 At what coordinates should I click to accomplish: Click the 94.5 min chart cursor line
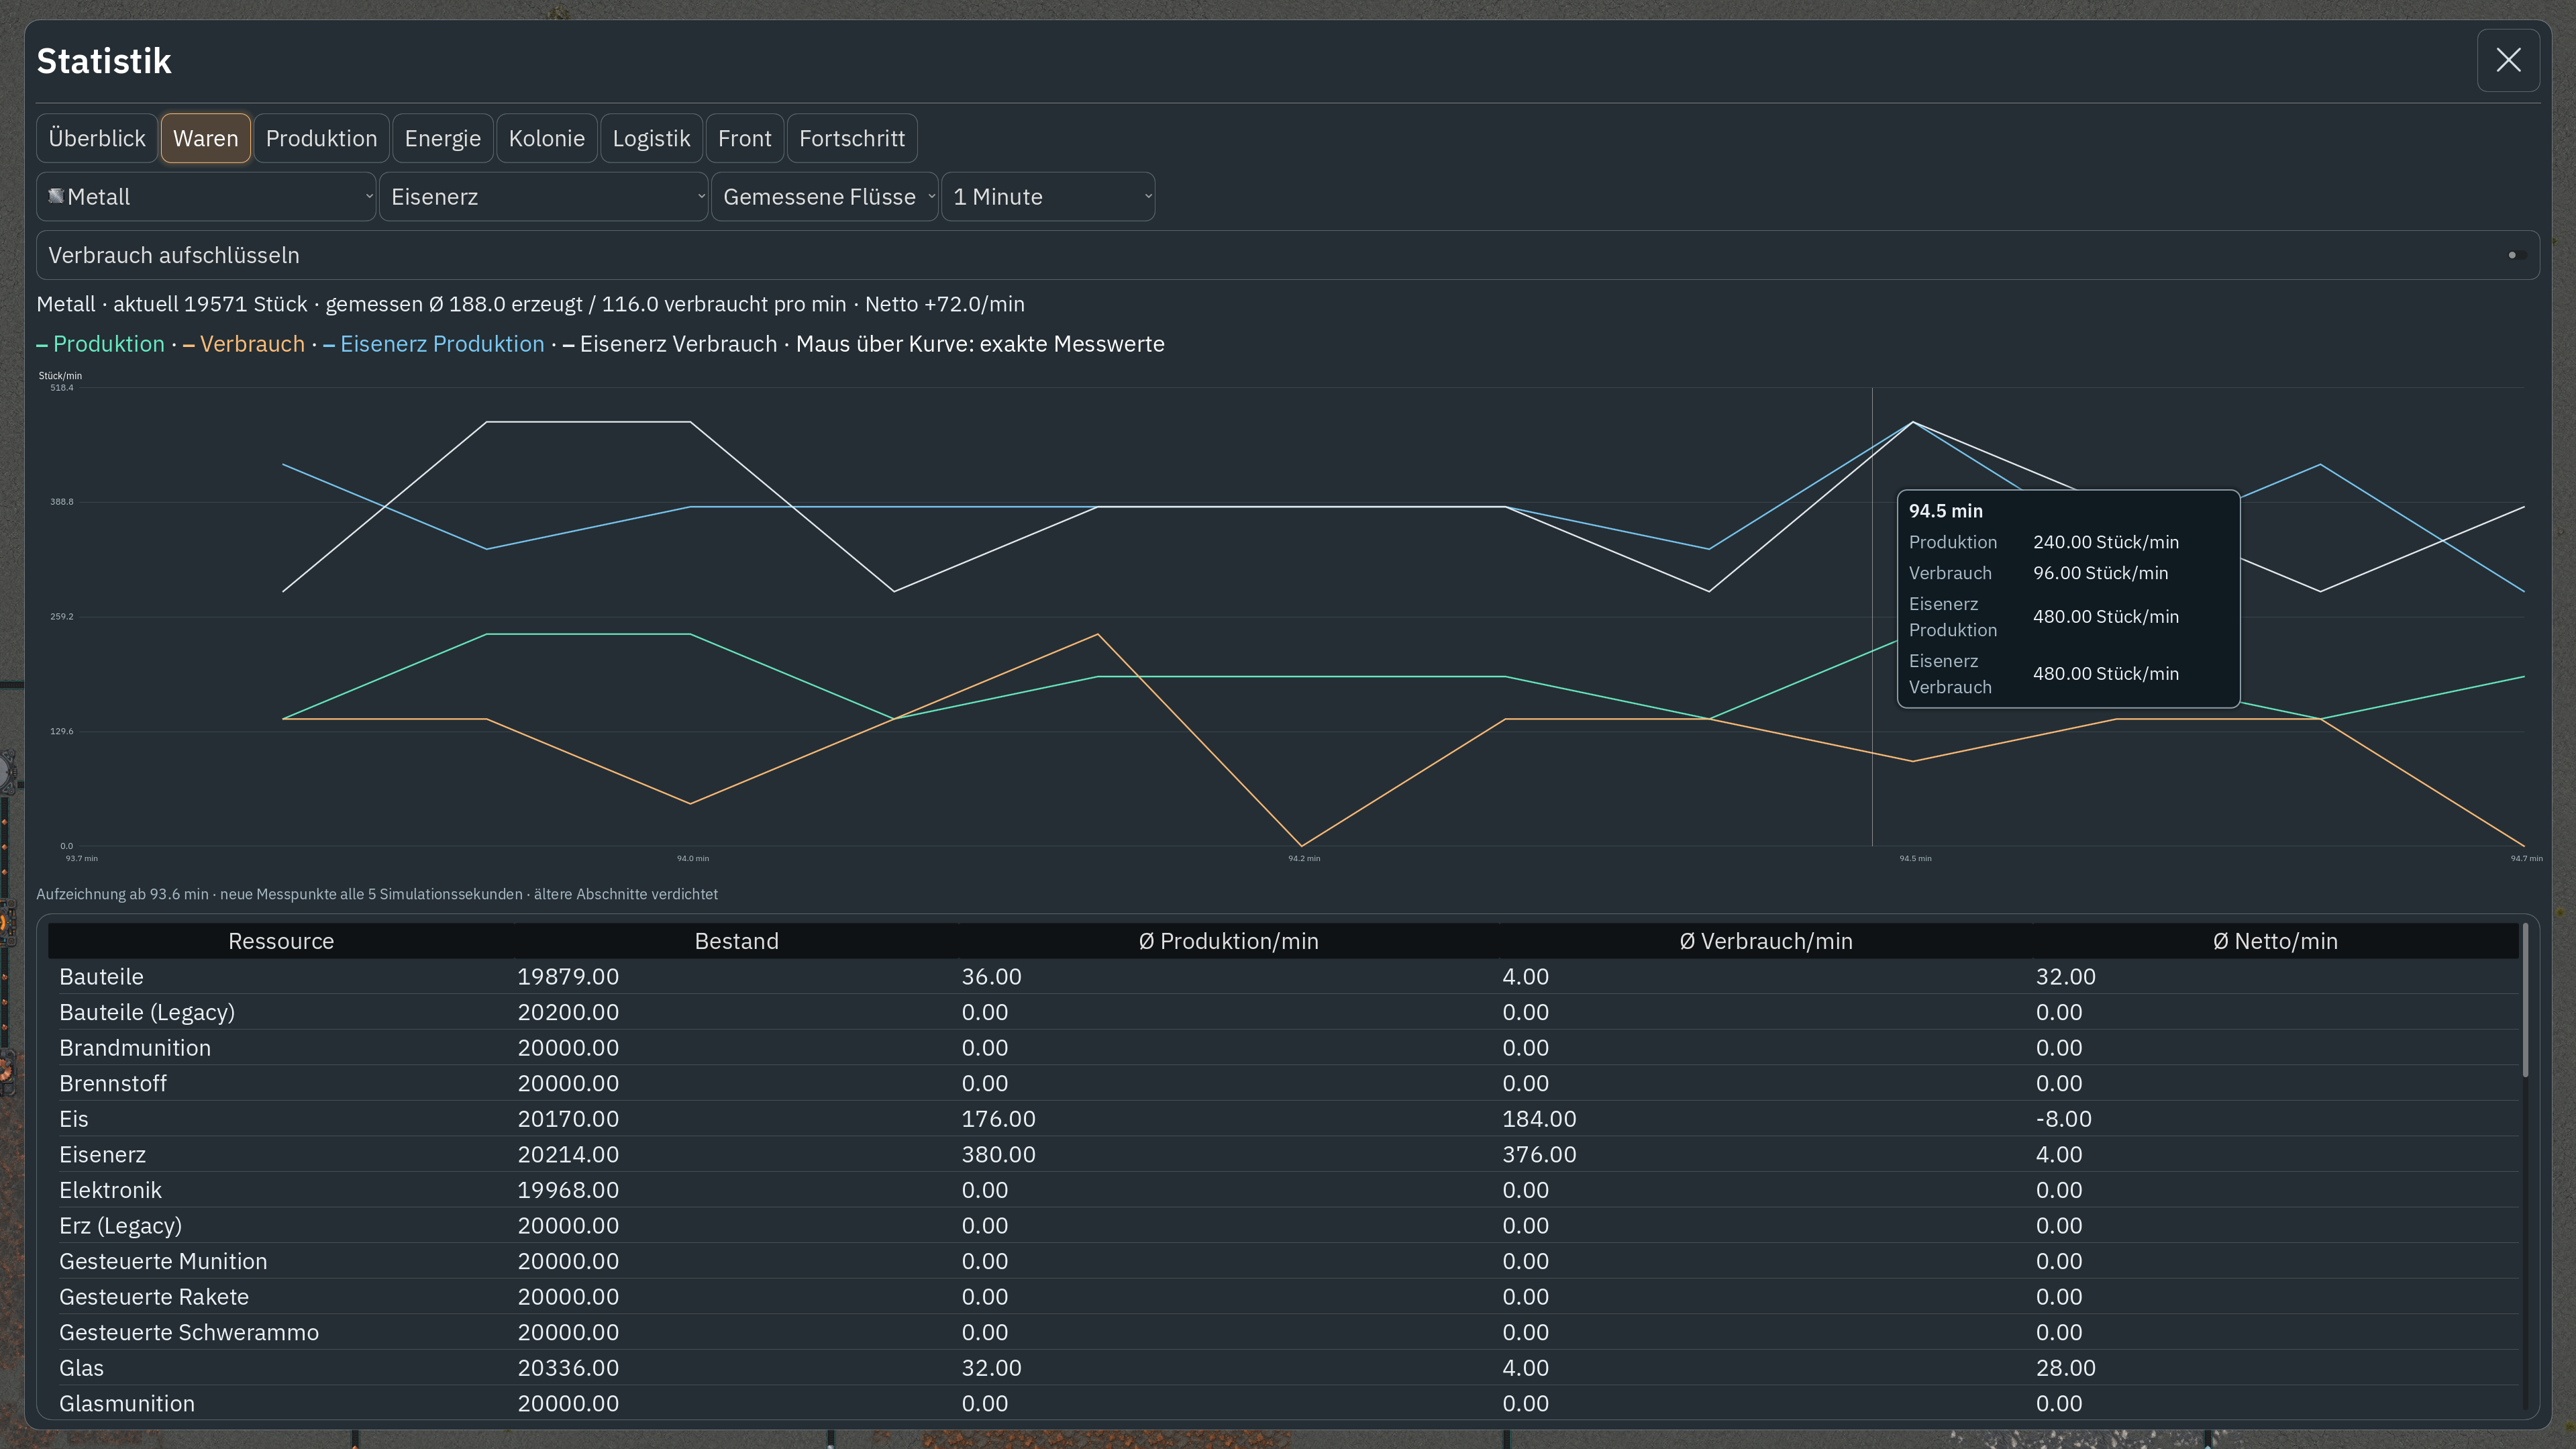[x=1872, y=617]
